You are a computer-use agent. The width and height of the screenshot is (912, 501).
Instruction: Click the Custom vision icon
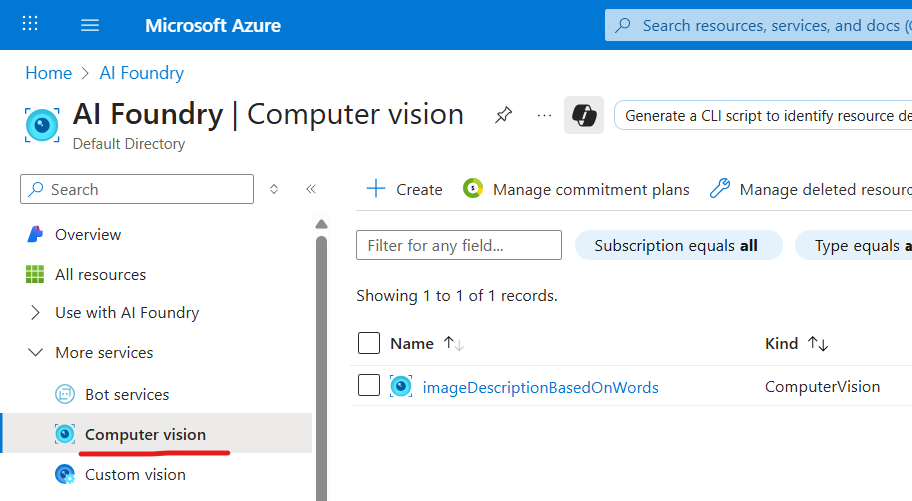click(x=65, y=474)
